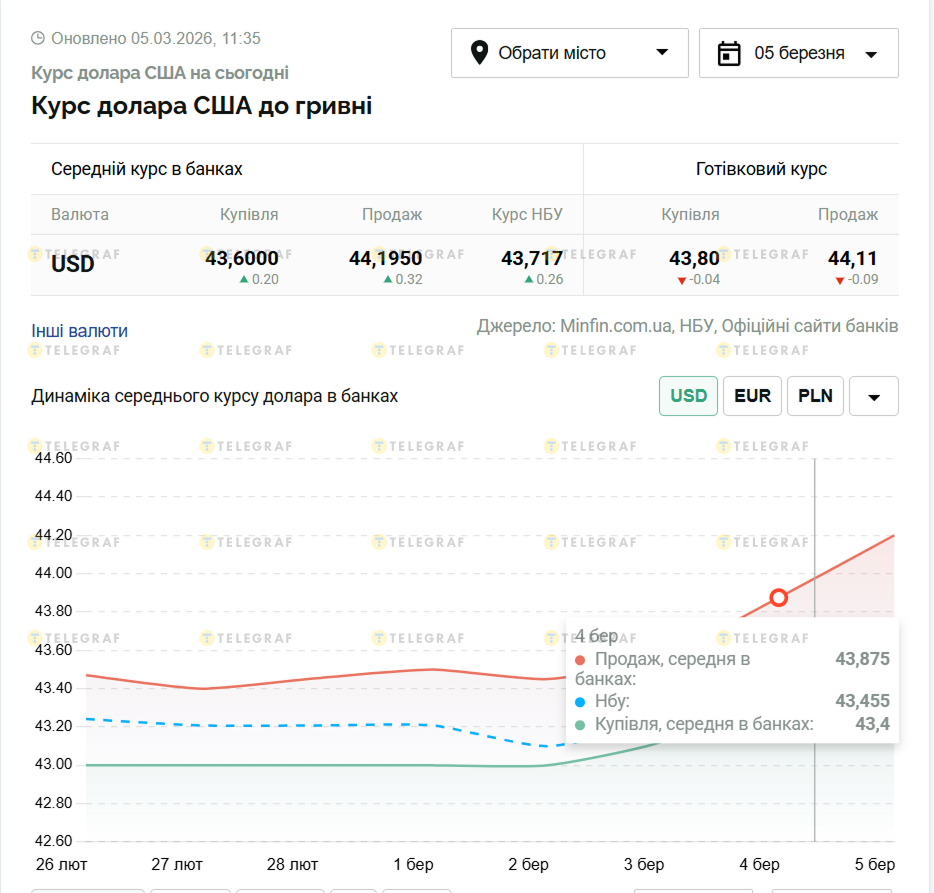Viewport: 934px width, 893px height.
Task: Click the clock icon next to Оновлено
Action: click(38, 39)
